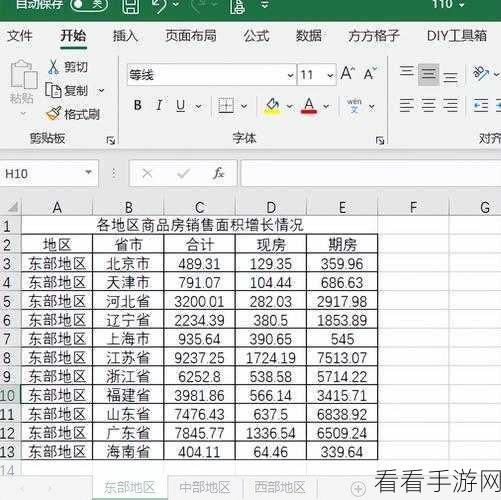Open Customize Quick Access Toolbar dropdown

point(265,5)
